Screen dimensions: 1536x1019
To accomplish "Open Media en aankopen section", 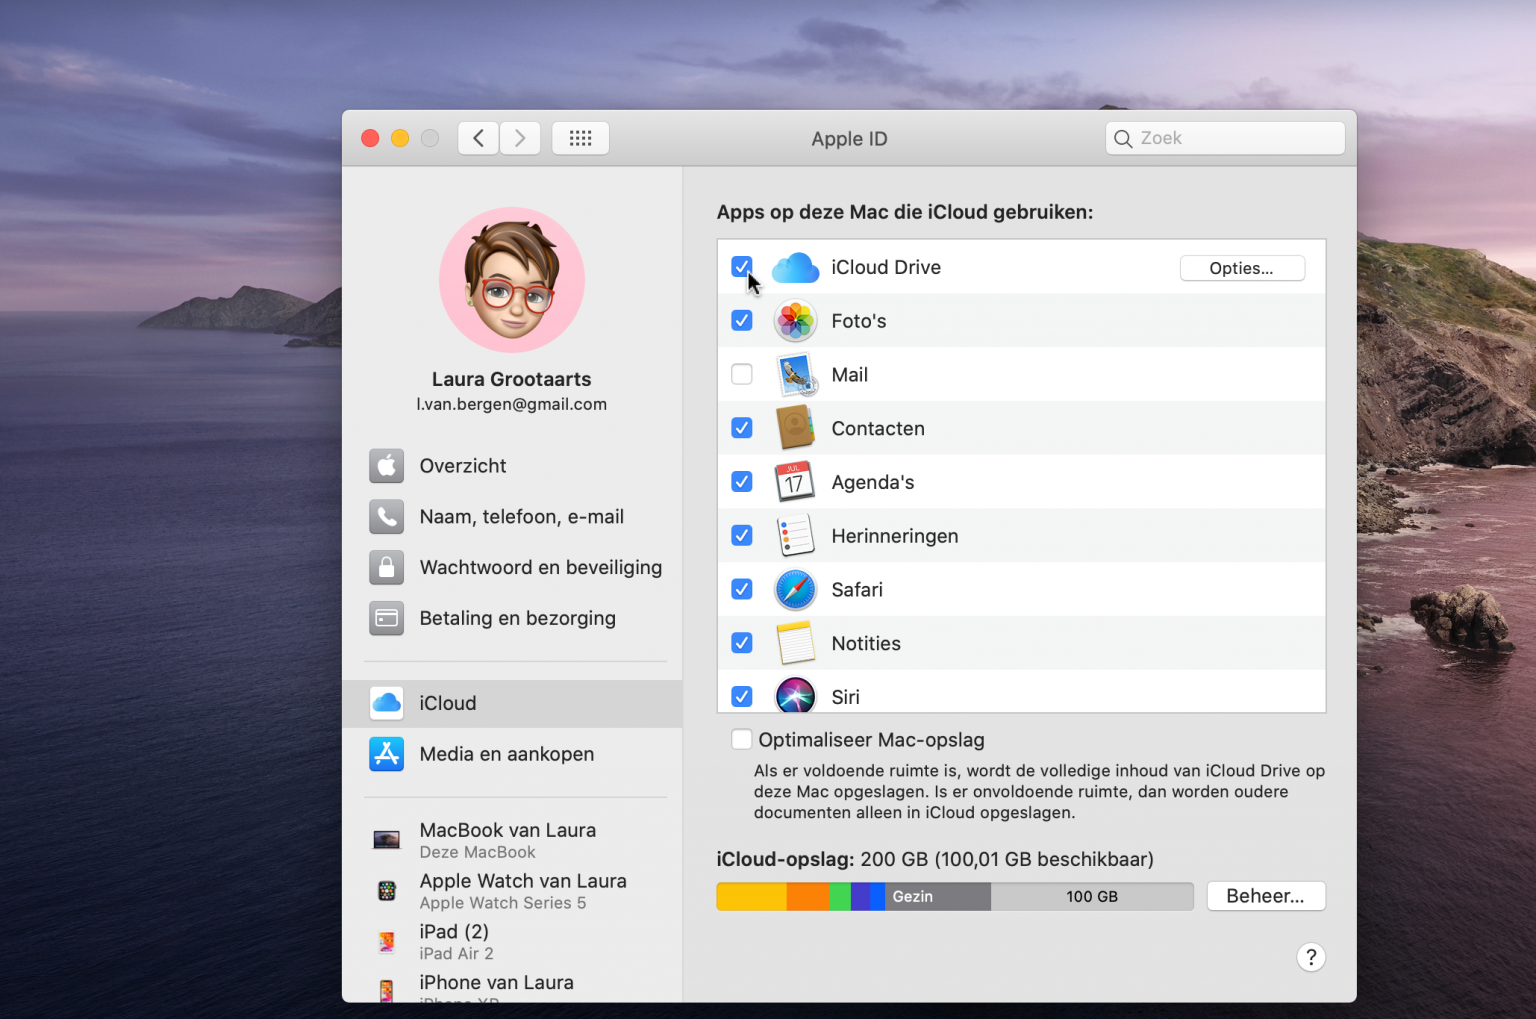I will point(506,754).
